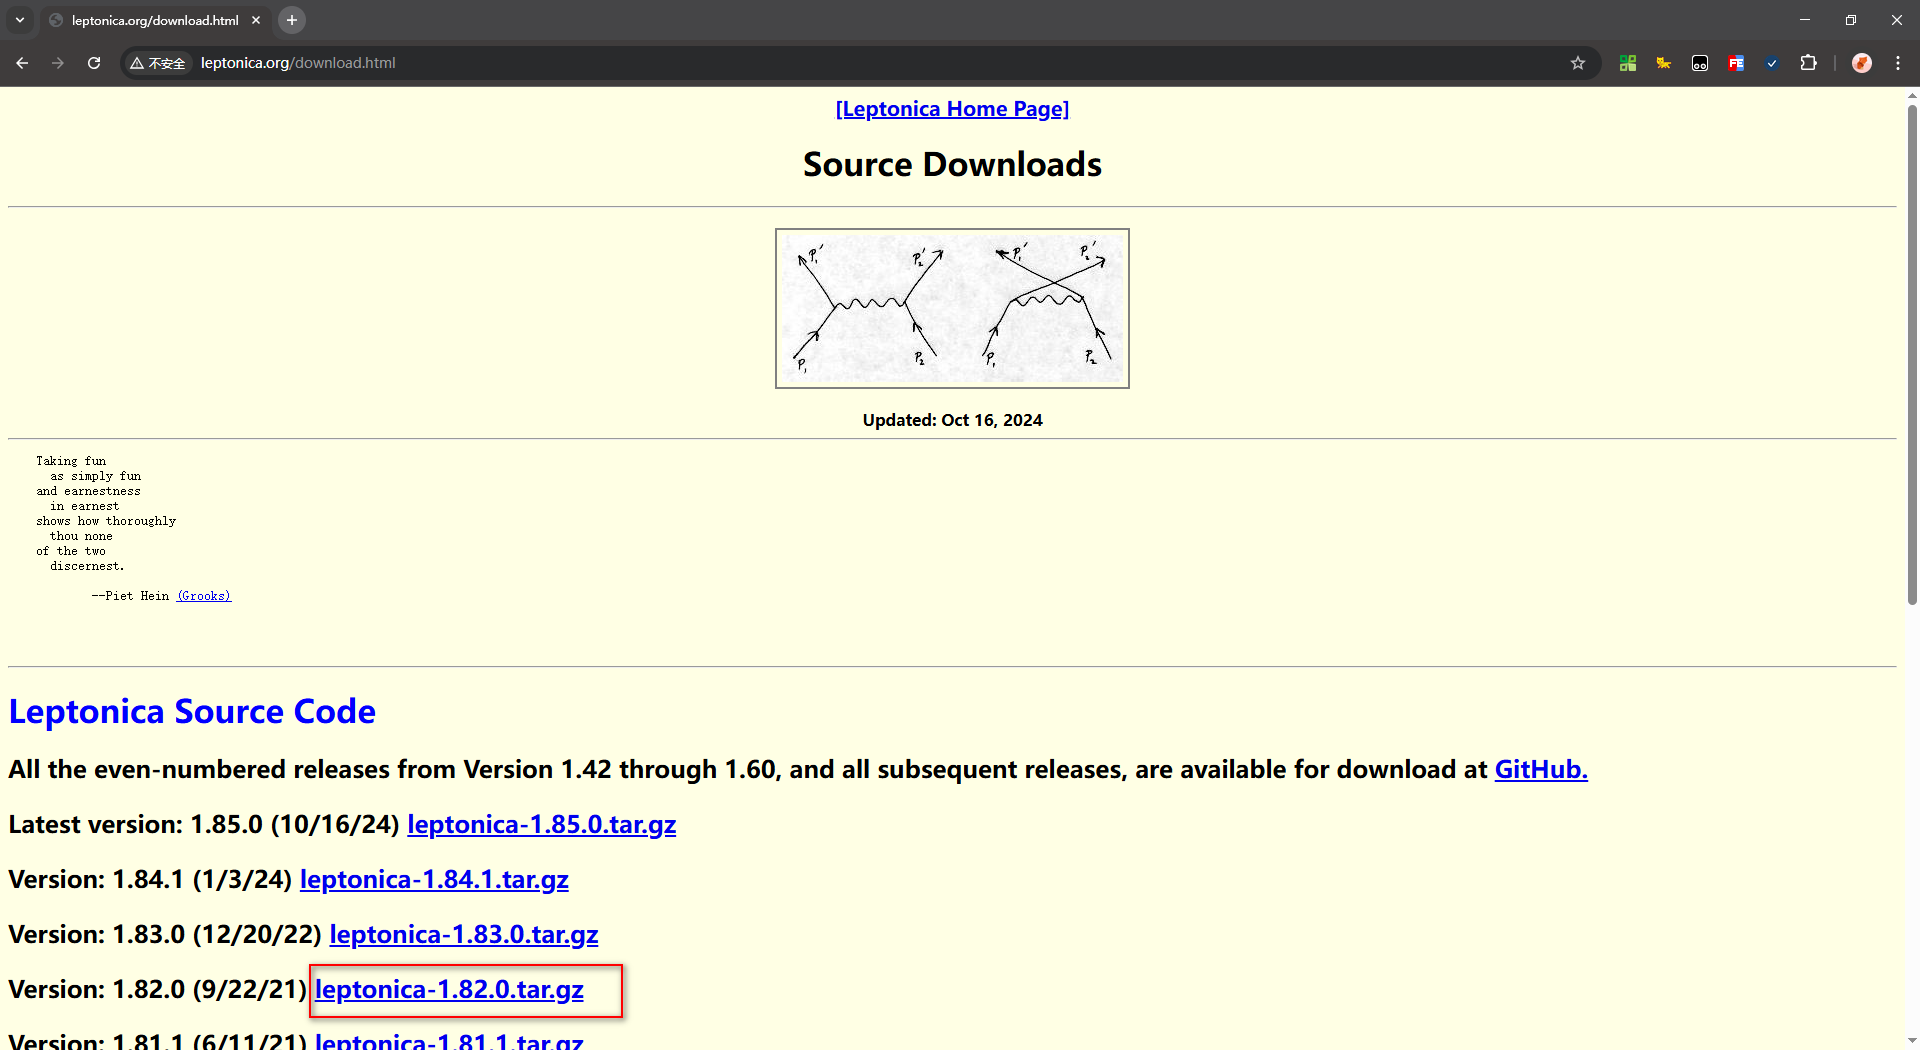Select the leptonica.org/download.html tab
This screenshot has width=1920, height=1050.
pos(155,20)
